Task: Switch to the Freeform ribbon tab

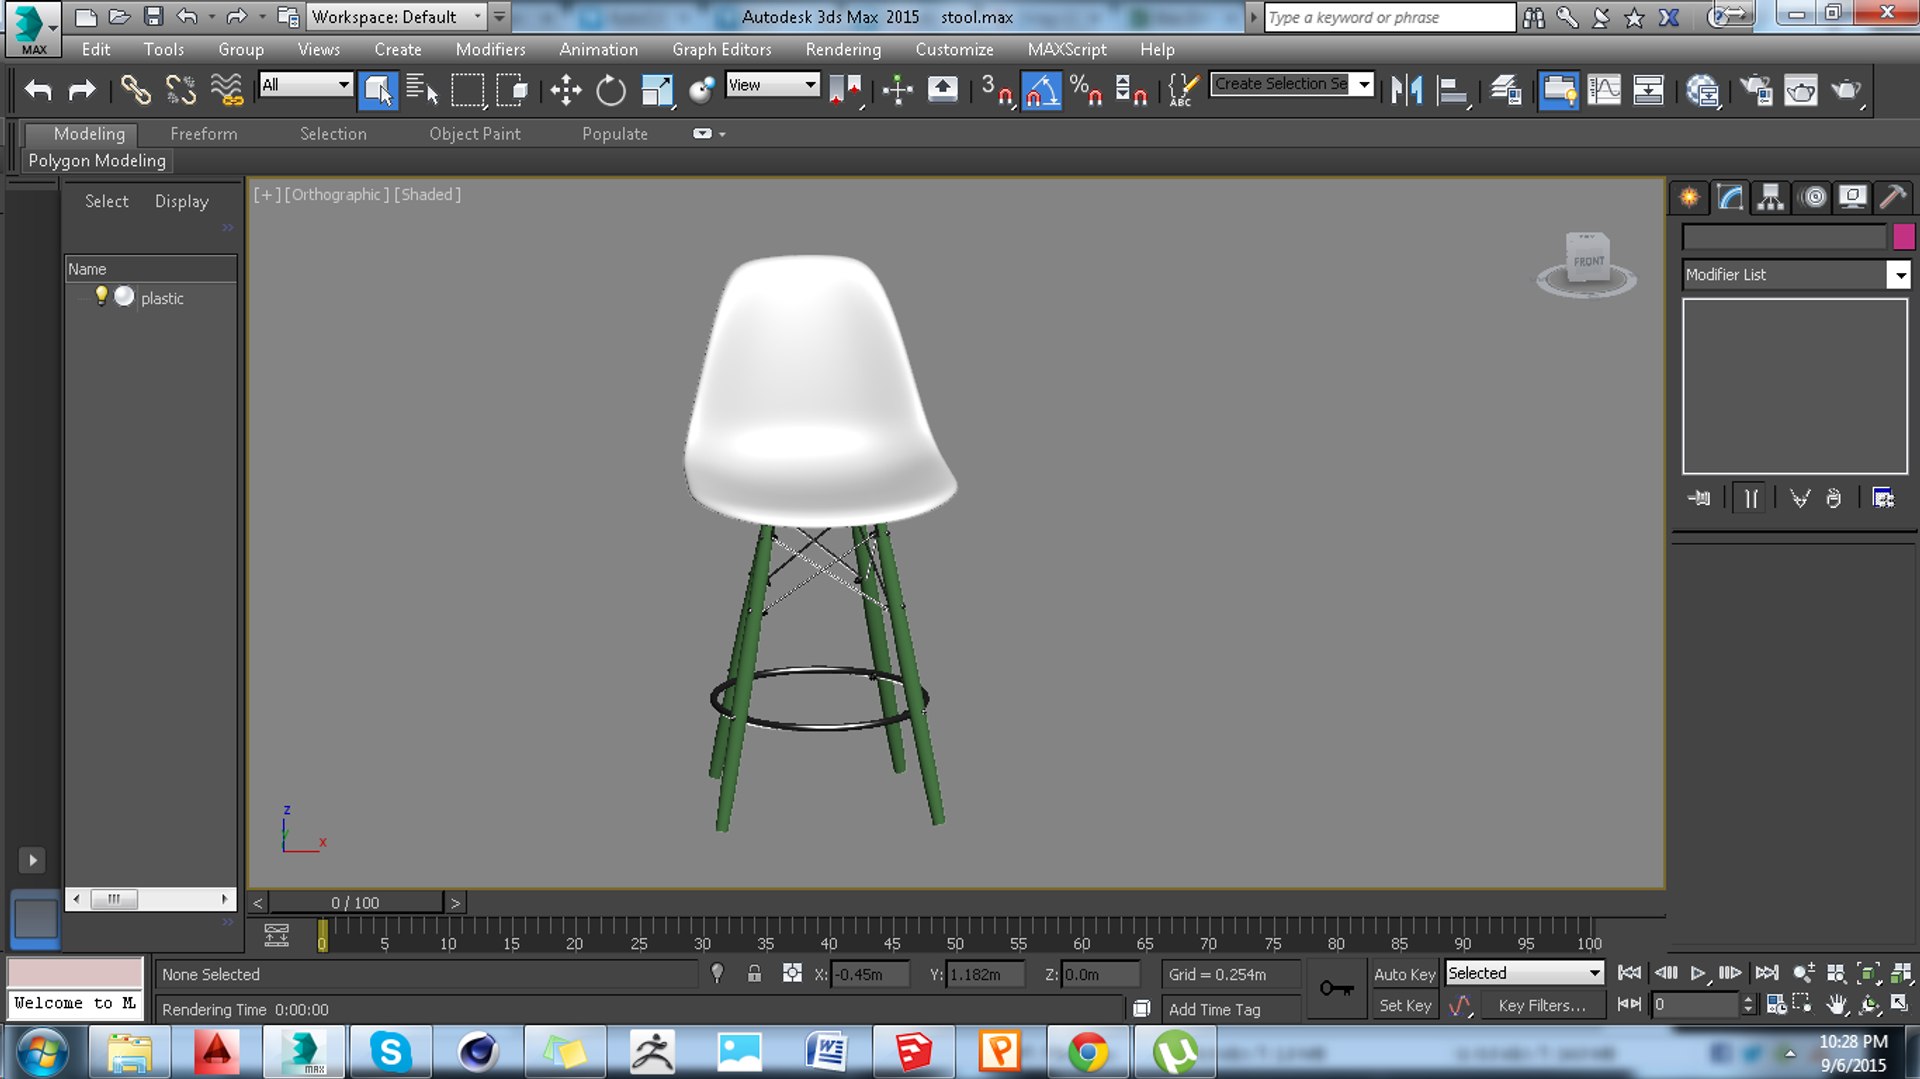Action: 204,134
